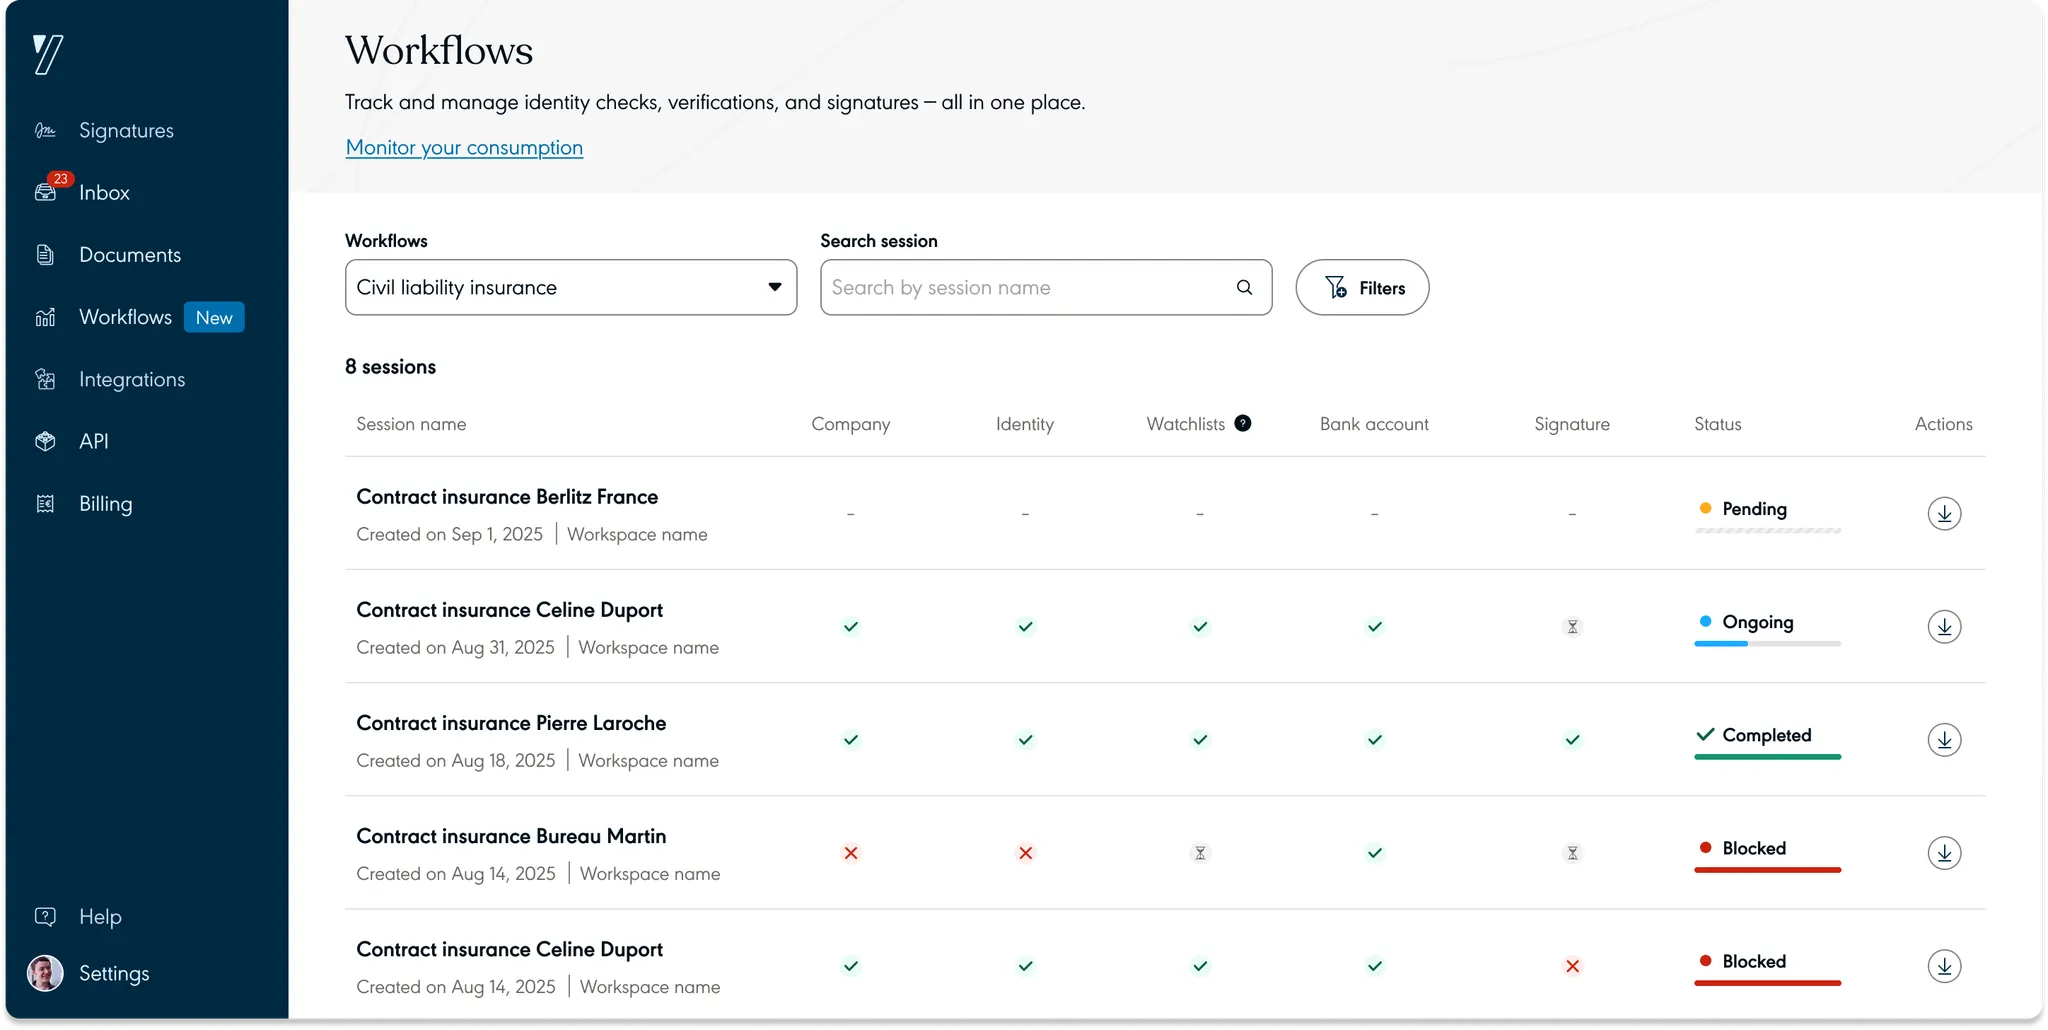Open Celine Duport session created Aug 14
2048x1030 pixels.
click(x=510, y=949)
